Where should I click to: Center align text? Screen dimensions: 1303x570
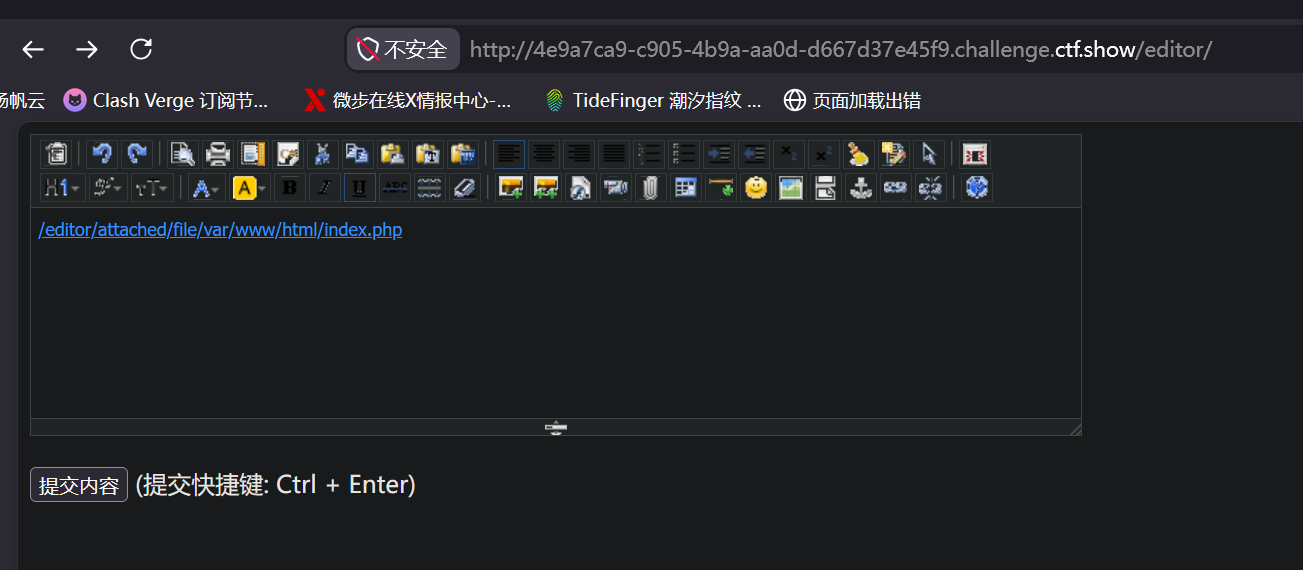pyautogui.click(x=544, y=154)
